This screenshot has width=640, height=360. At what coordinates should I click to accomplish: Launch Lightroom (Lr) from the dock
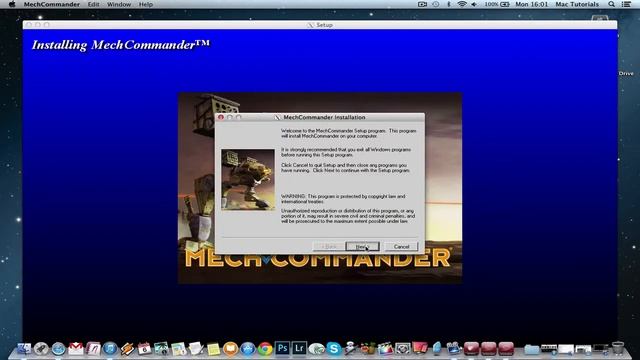click(x=299, y=348)
